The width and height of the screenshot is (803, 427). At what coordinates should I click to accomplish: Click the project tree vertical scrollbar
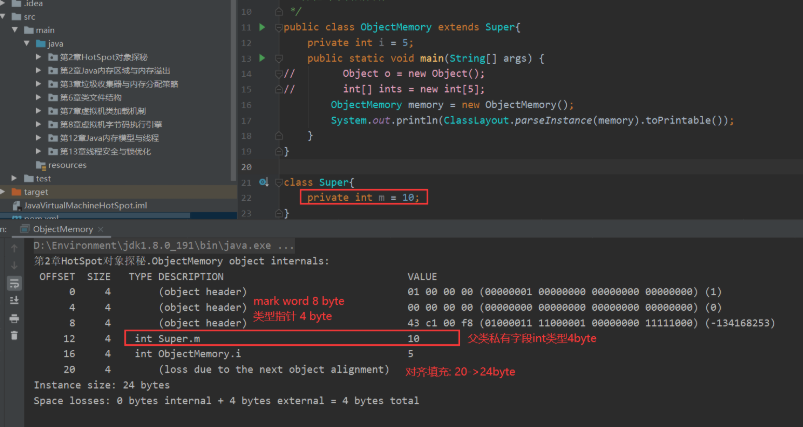click(234, 90)
